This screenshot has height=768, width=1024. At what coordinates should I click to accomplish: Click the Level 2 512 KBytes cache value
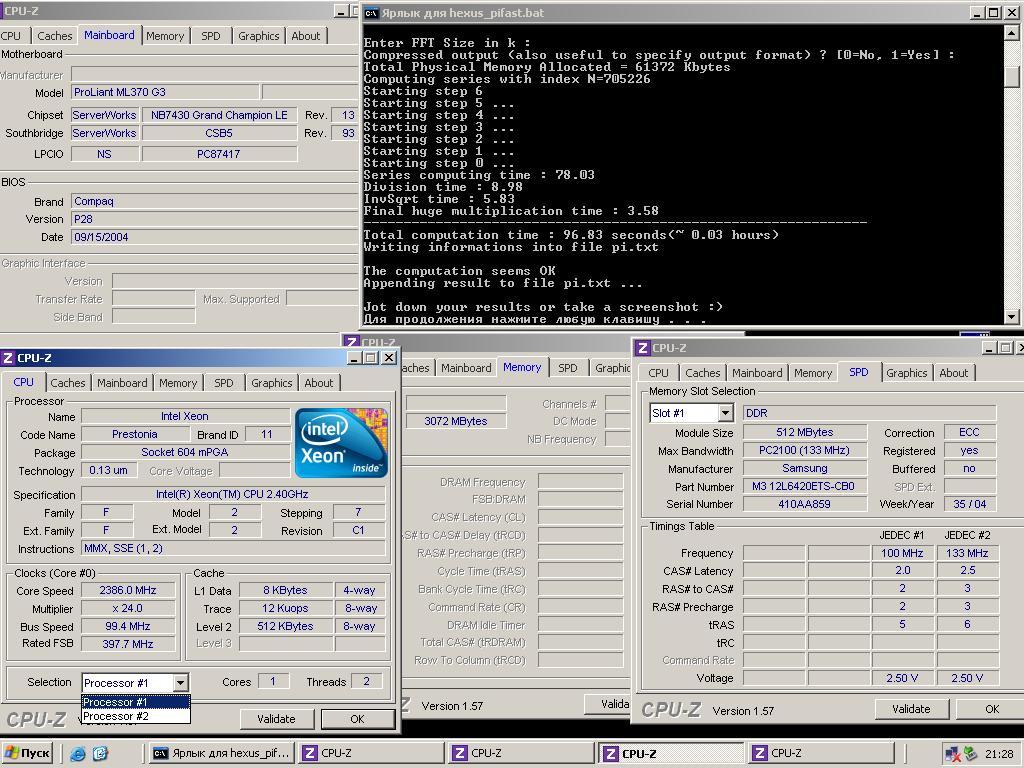pos(285,626)
